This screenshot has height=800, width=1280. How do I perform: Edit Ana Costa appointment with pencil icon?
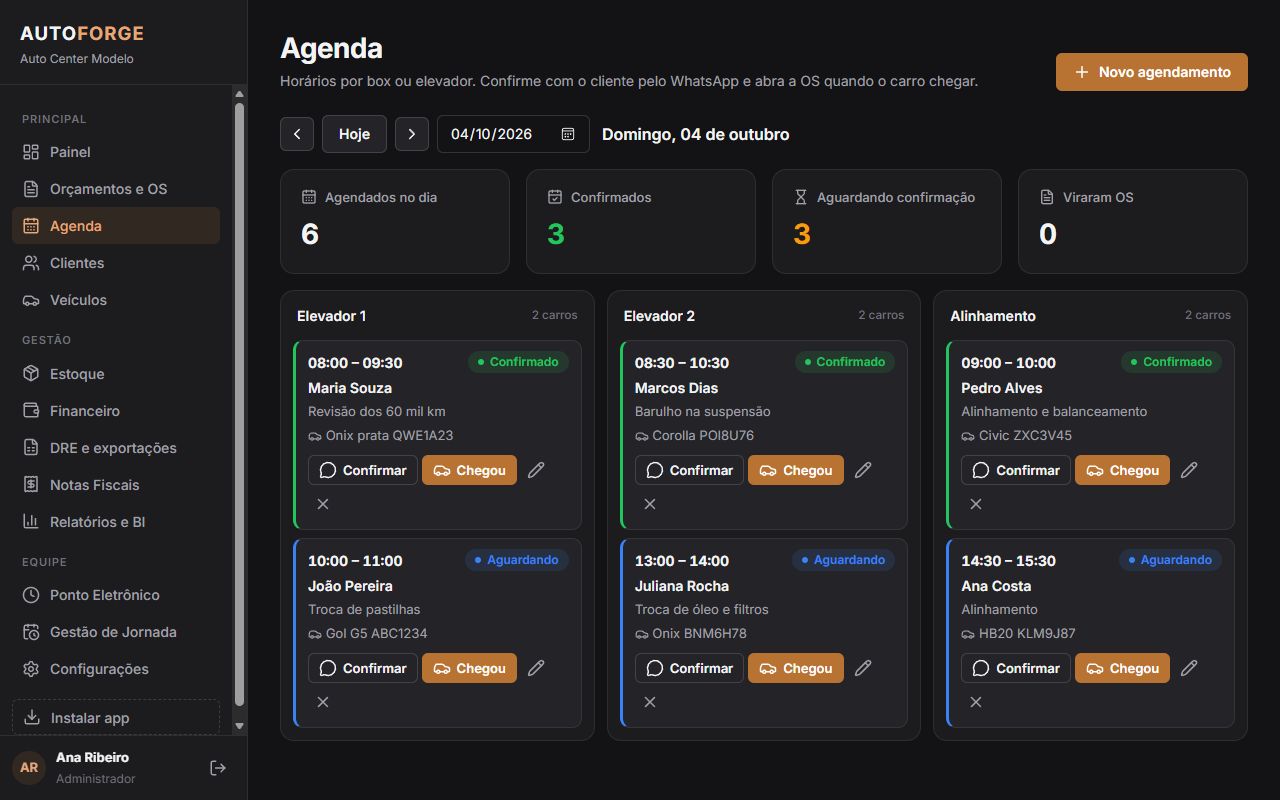(1189, 668)
